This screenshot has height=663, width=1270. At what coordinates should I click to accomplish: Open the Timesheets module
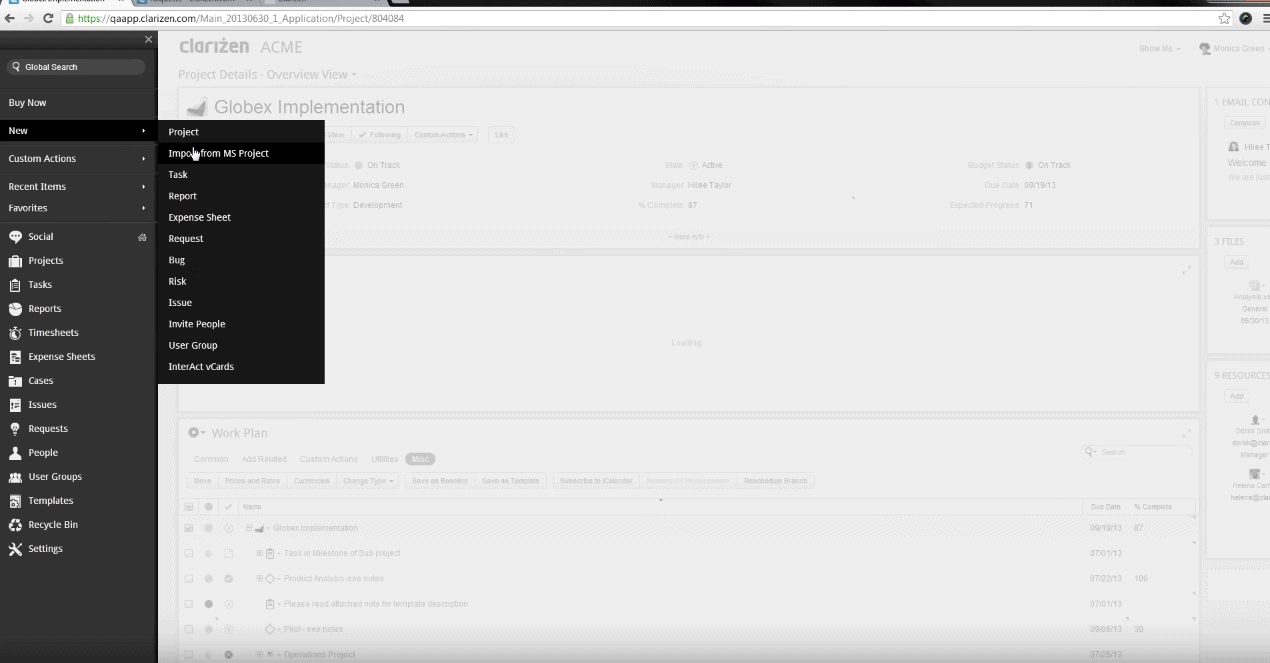click(53, 333)
